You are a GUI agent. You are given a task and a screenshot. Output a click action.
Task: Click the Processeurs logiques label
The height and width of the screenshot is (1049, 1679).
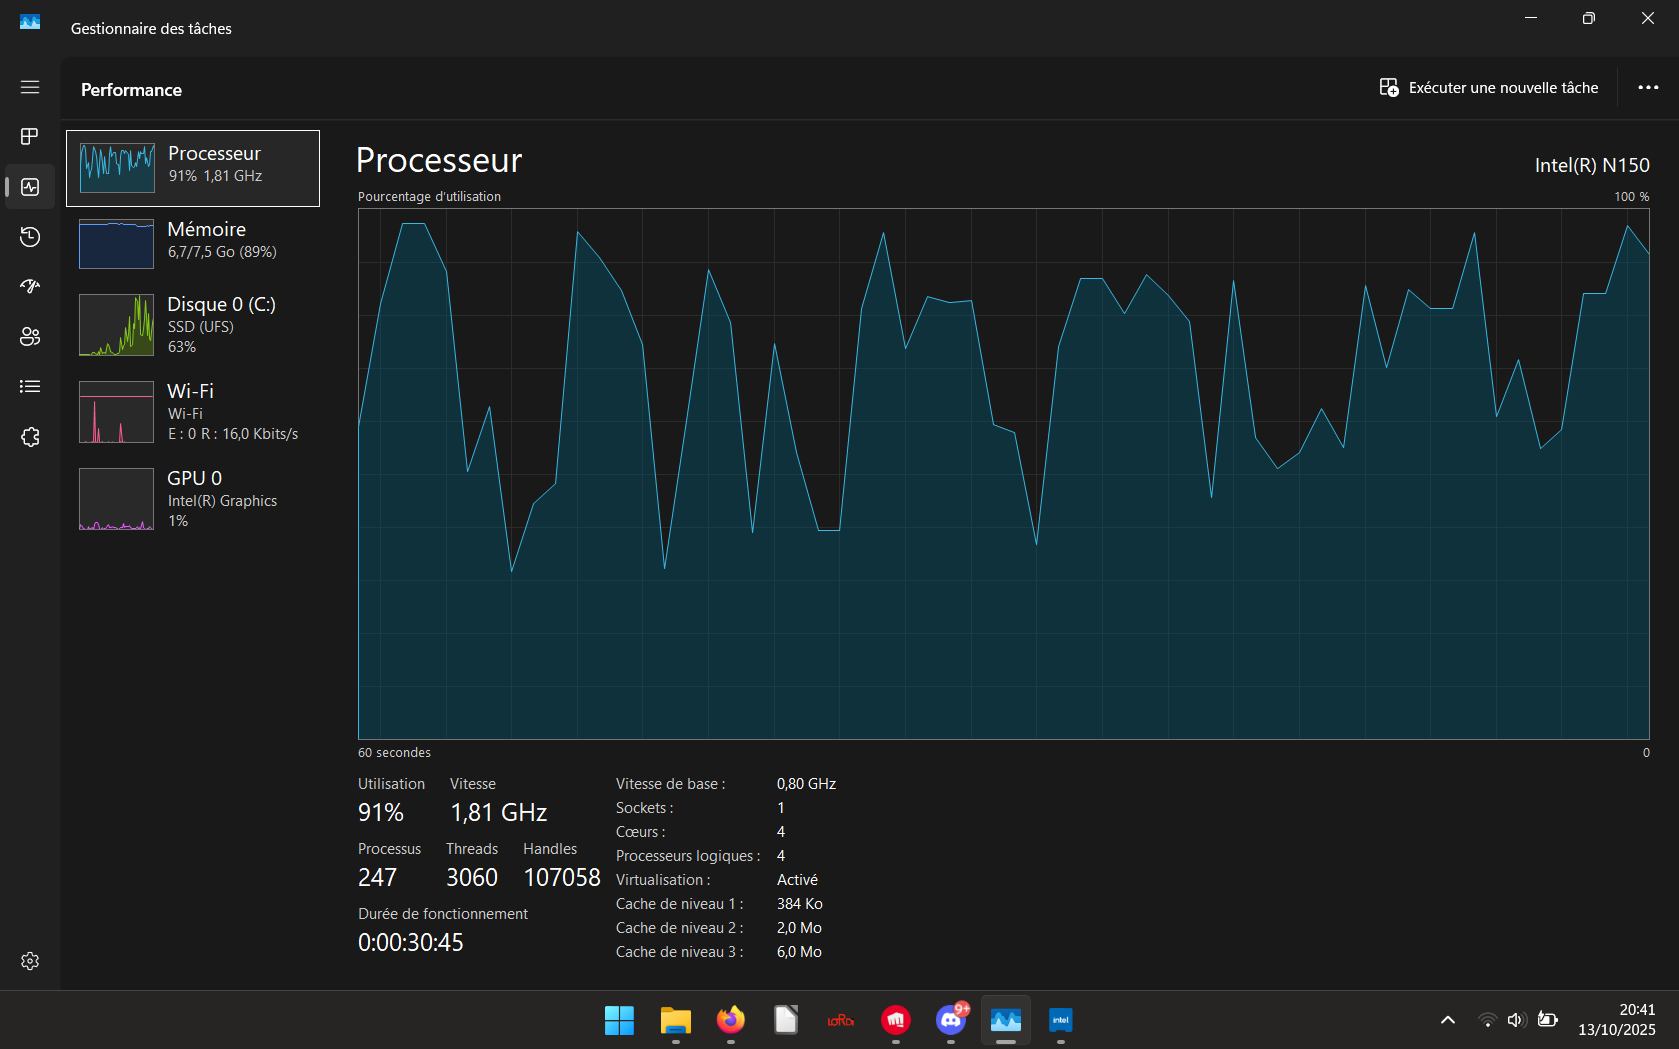[x=688, y=856]
